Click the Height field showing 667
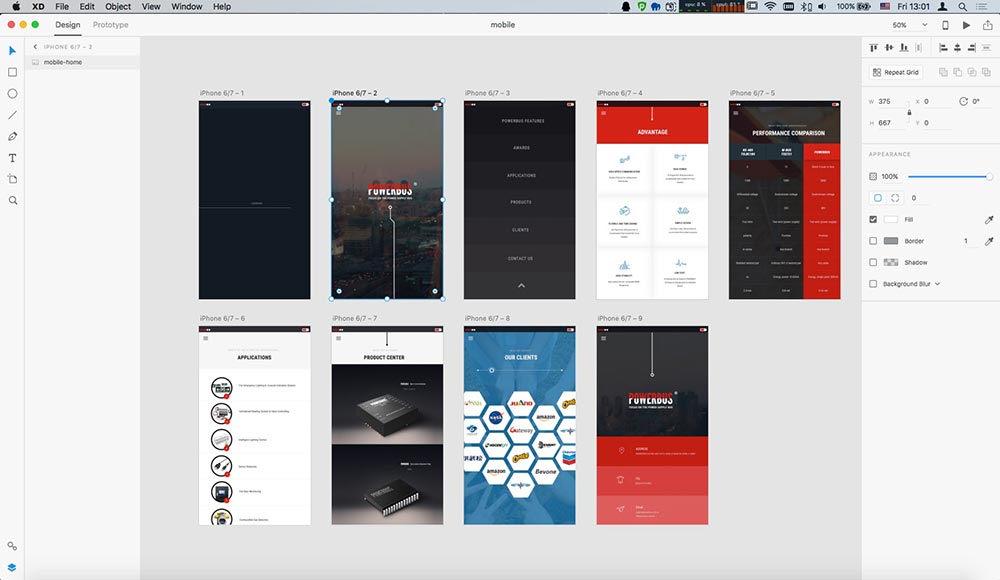 [892, 123]
